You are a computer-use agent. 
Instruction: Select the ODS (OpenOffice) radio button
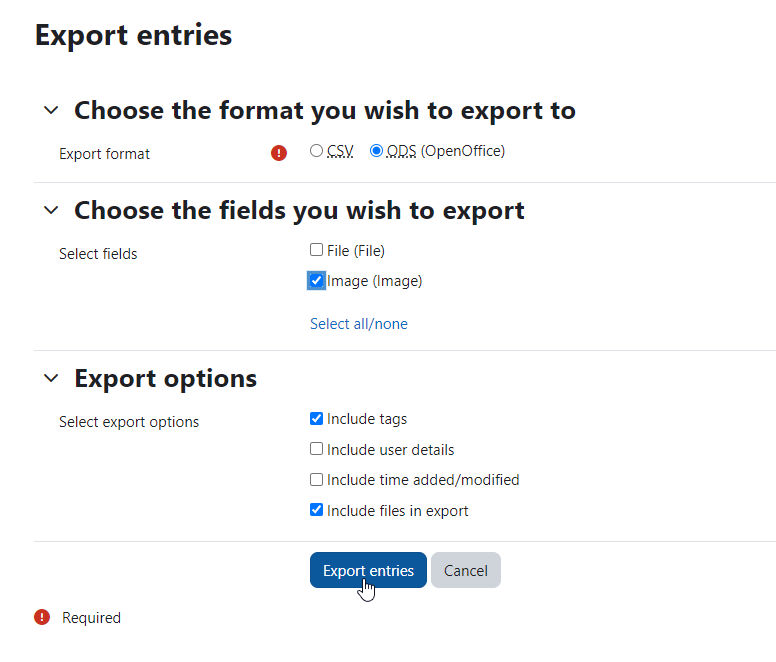(376, 150)
